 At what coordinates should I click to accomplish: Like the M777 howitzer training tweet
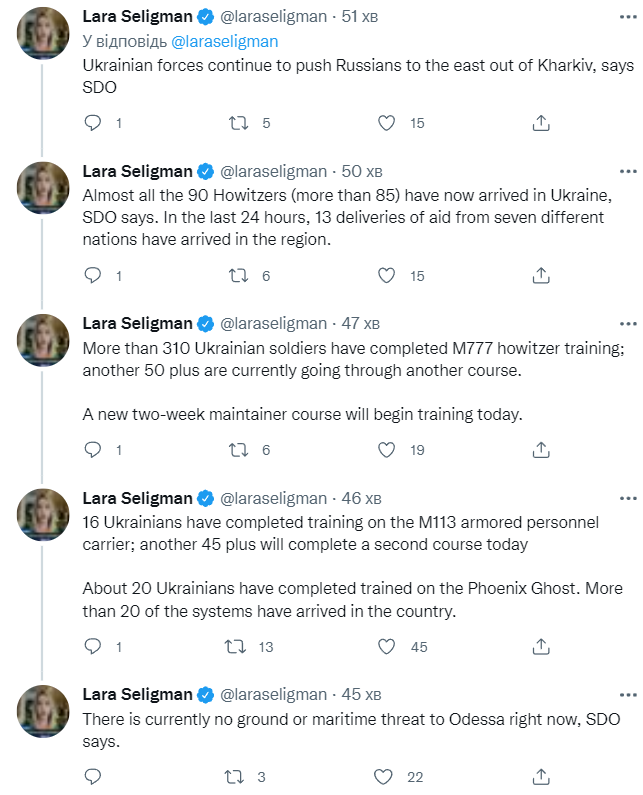click(387, 450)
